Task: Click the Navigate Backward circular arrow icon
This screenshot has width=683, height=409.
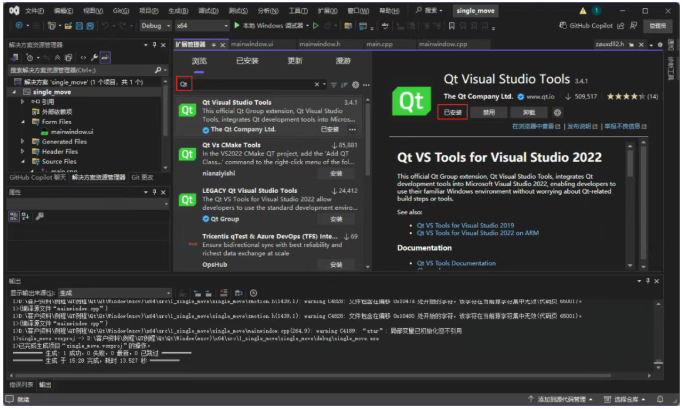Action: (19, 26)
